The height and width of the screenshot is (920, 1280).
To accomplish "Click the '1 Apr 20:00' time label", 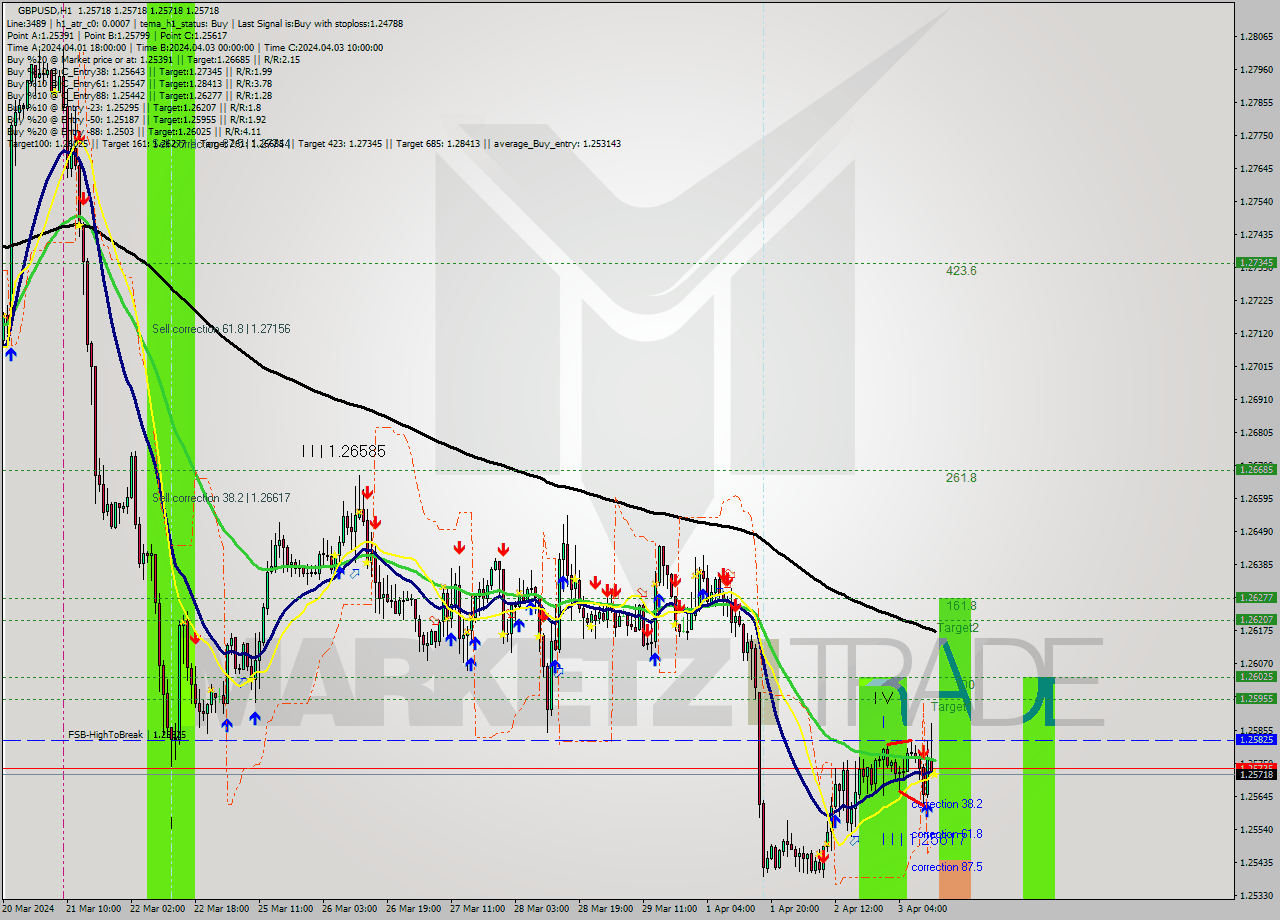I will 795,909.
